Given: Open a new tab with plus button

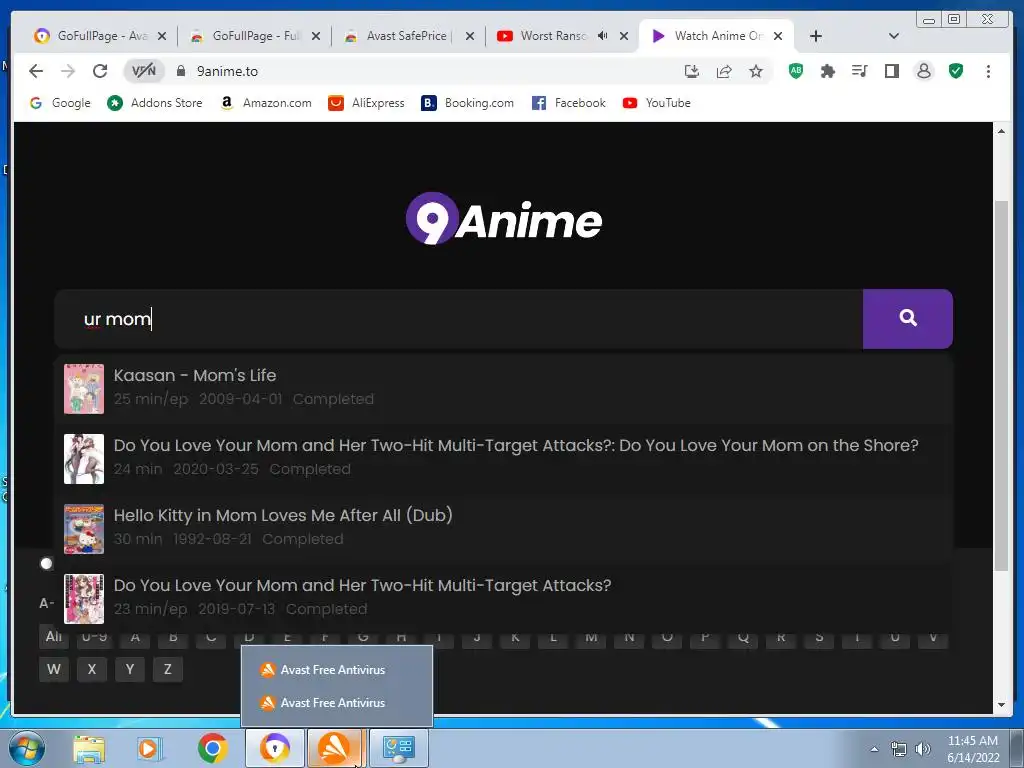Looking at the screenshot, I should pyautogui.click(x=816, y=36).
